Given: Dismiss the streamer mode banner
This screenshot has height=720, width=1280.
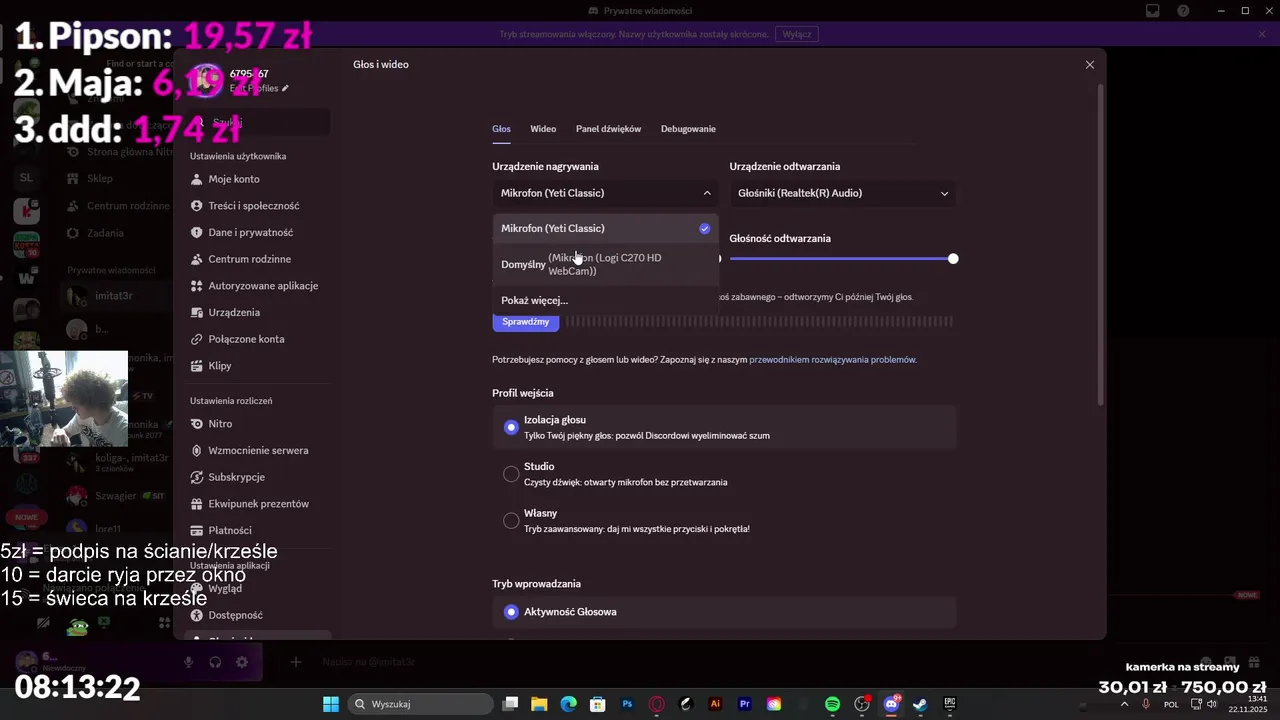Looking at the screenshot, I should pyautogui.click(x=1262, y=34).
